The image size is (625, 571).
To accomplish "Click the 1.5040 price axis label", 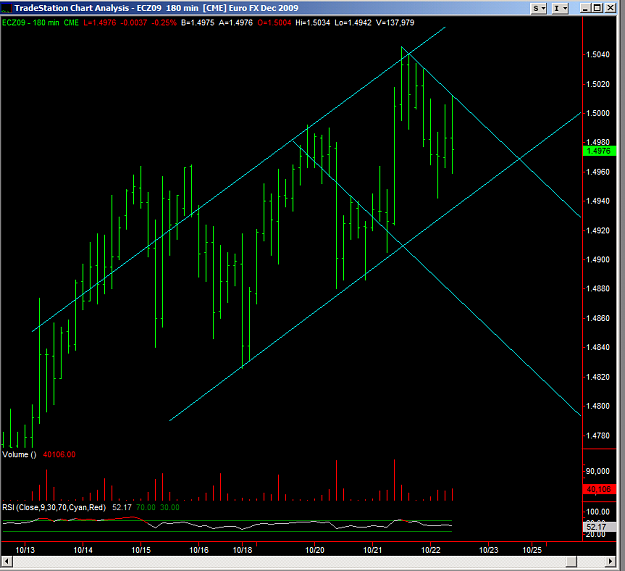I will coord(598,54).
